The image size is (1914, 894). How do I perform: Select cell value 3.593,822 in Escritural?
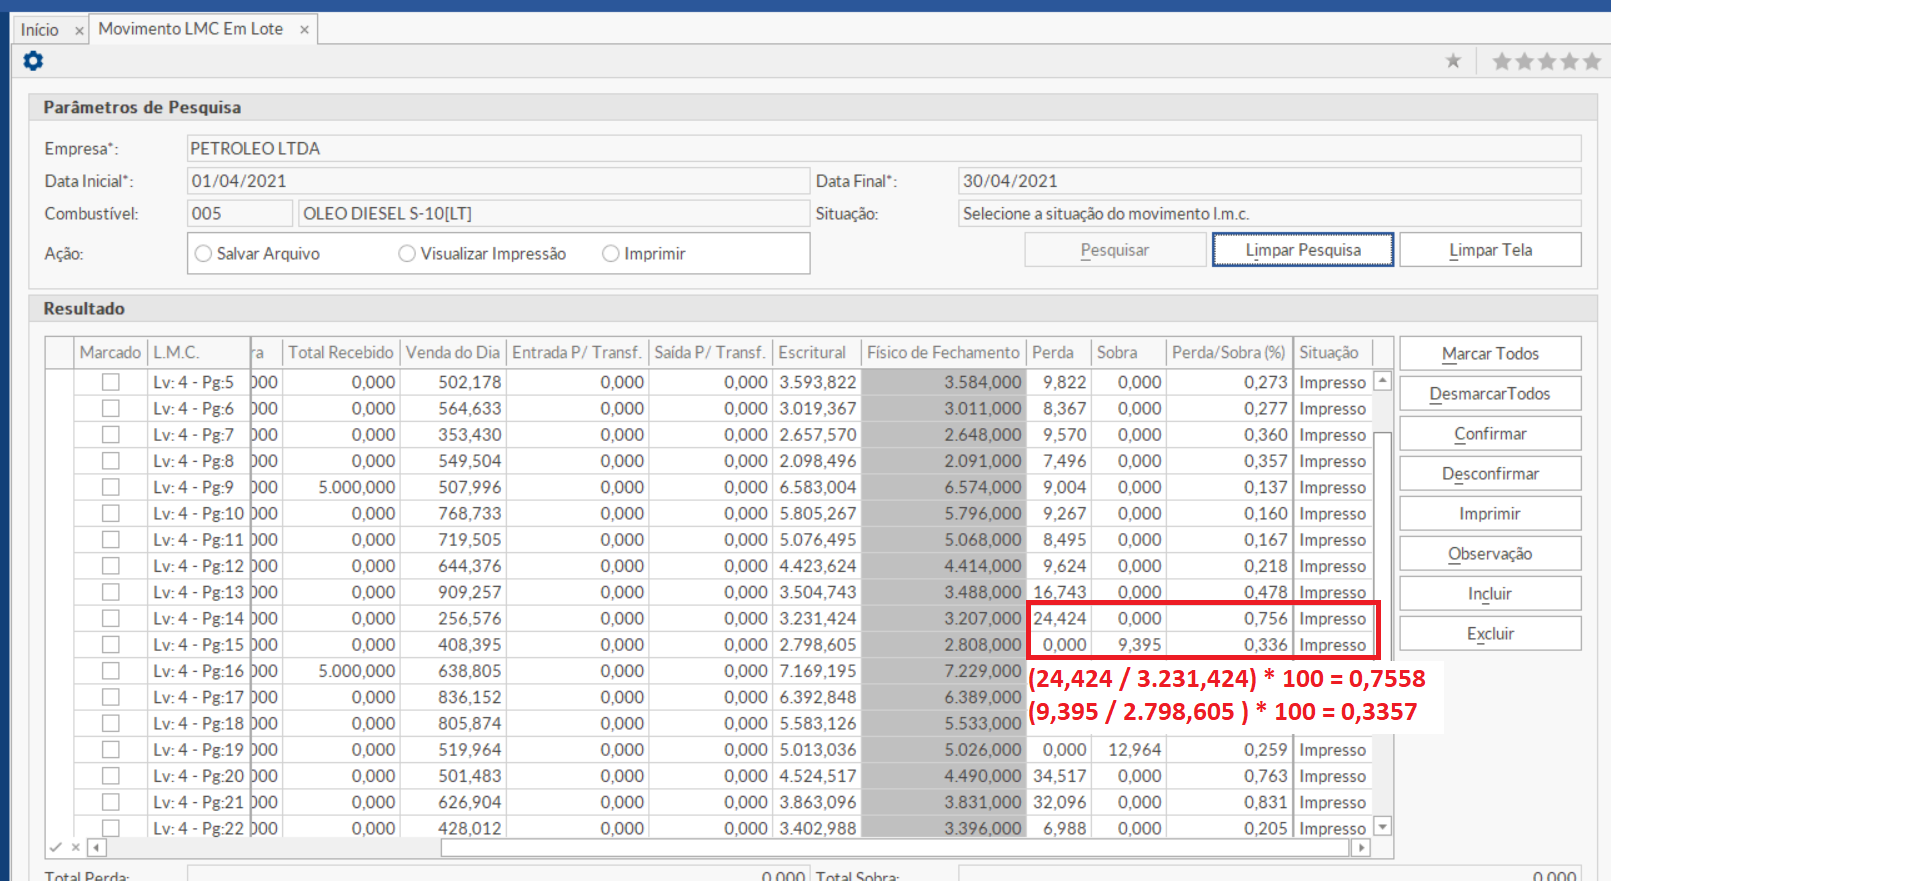[817, 382]
